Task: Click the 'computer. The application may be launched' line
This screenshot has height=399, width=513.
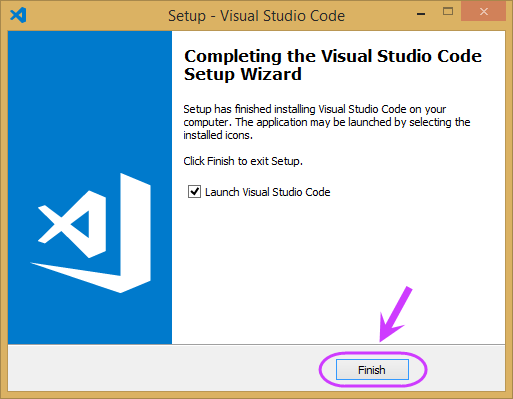Action: (327, 122)
